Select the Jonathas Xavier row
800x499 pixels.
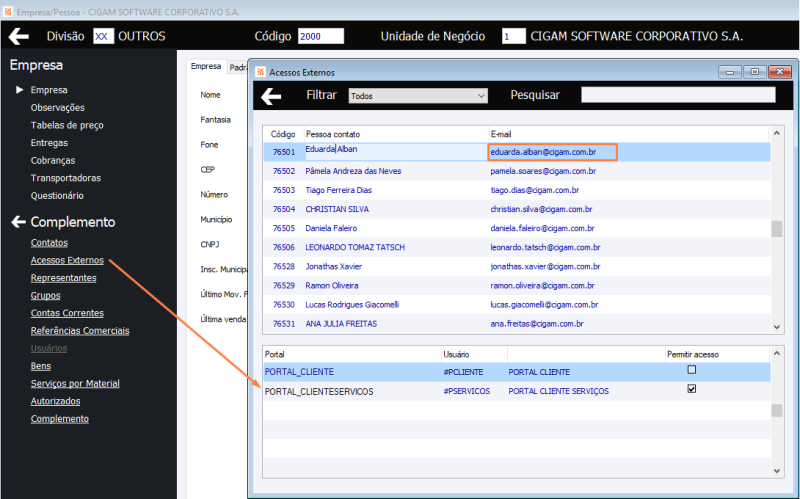pyautogui.click(x=517, y=266)
